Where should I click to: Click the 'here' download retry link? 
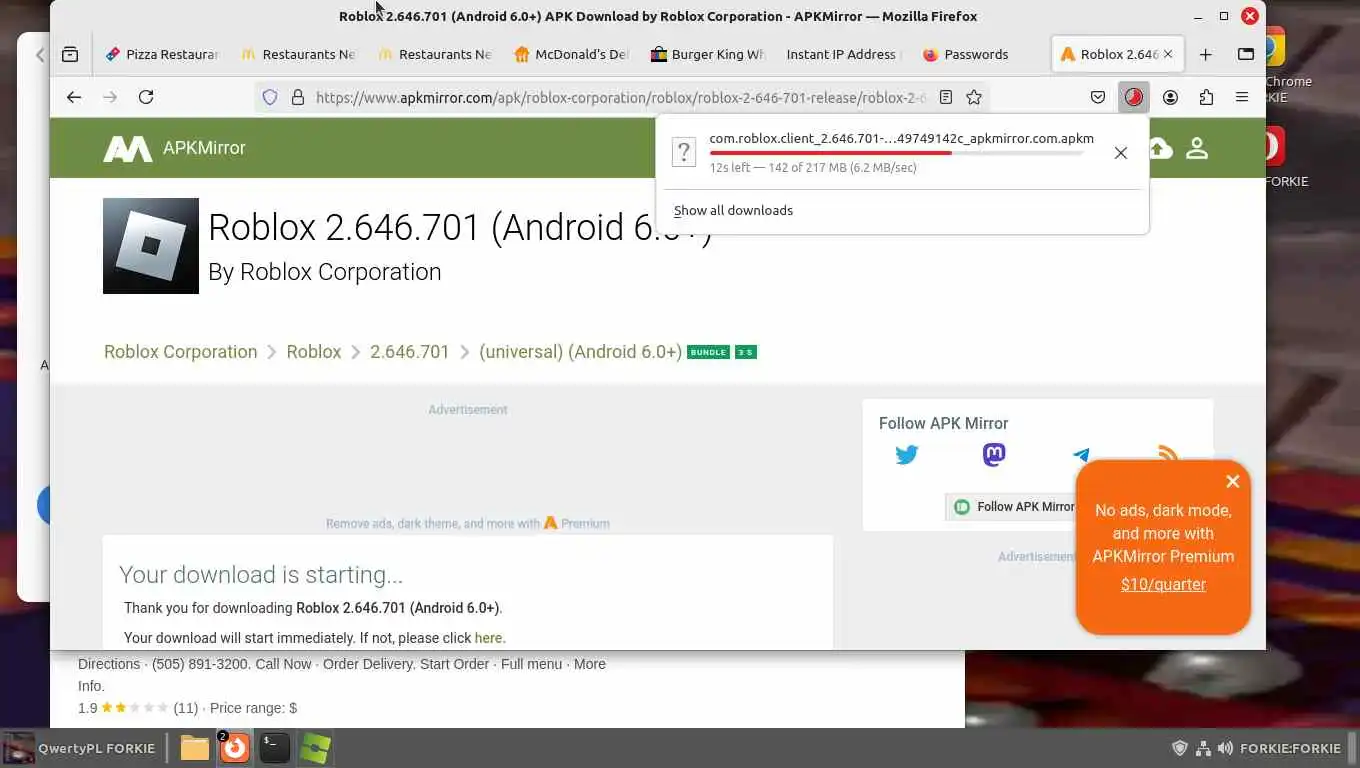point(488,638)
